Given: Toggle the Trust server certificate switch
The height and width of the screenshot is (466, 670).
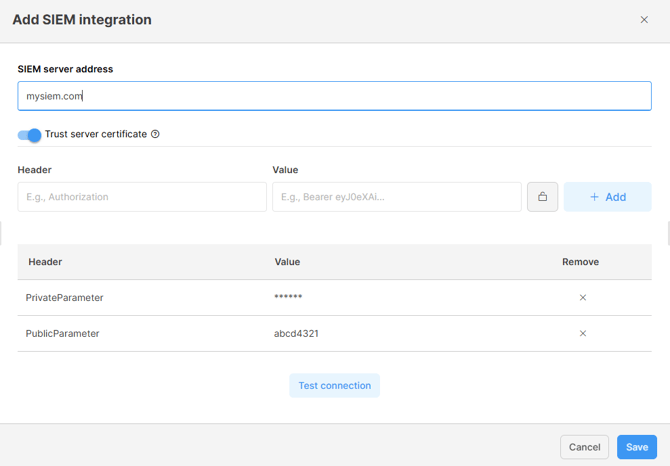Looking at the screenshot, I should point(30,135).
